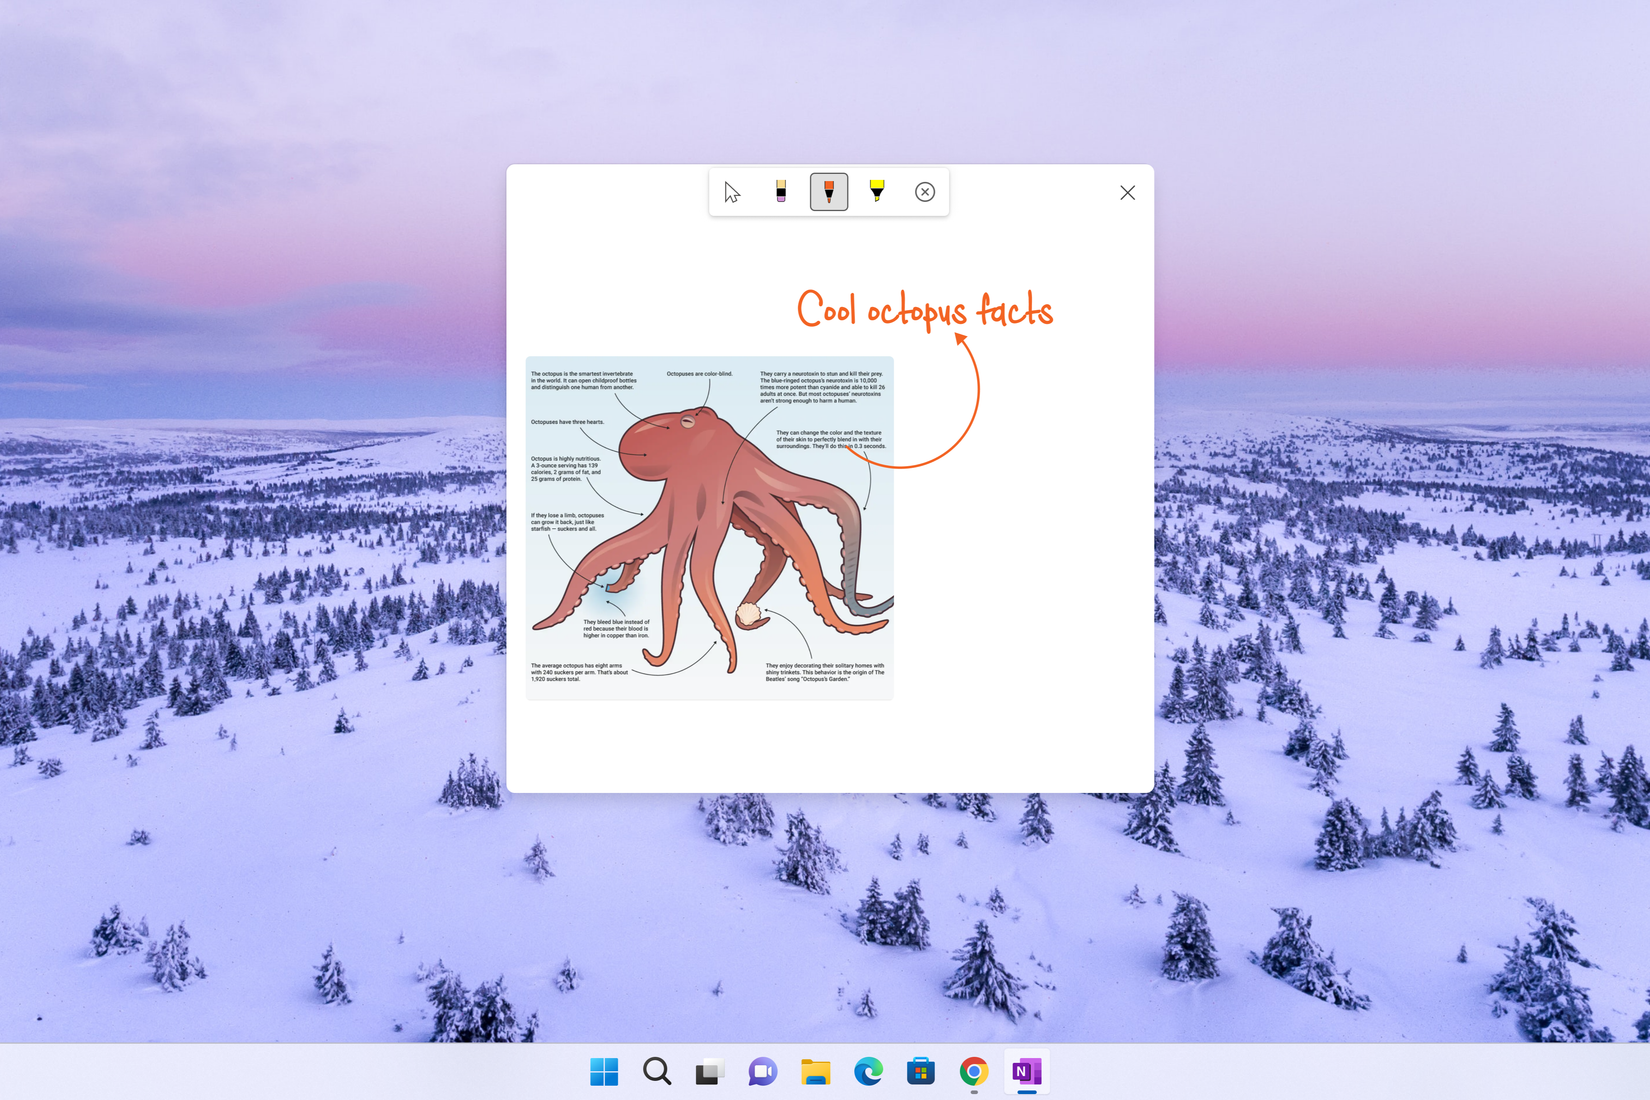Click the ink toolbar strip at the top
The image size is (1650, 1100).
[x=828, y=191]
